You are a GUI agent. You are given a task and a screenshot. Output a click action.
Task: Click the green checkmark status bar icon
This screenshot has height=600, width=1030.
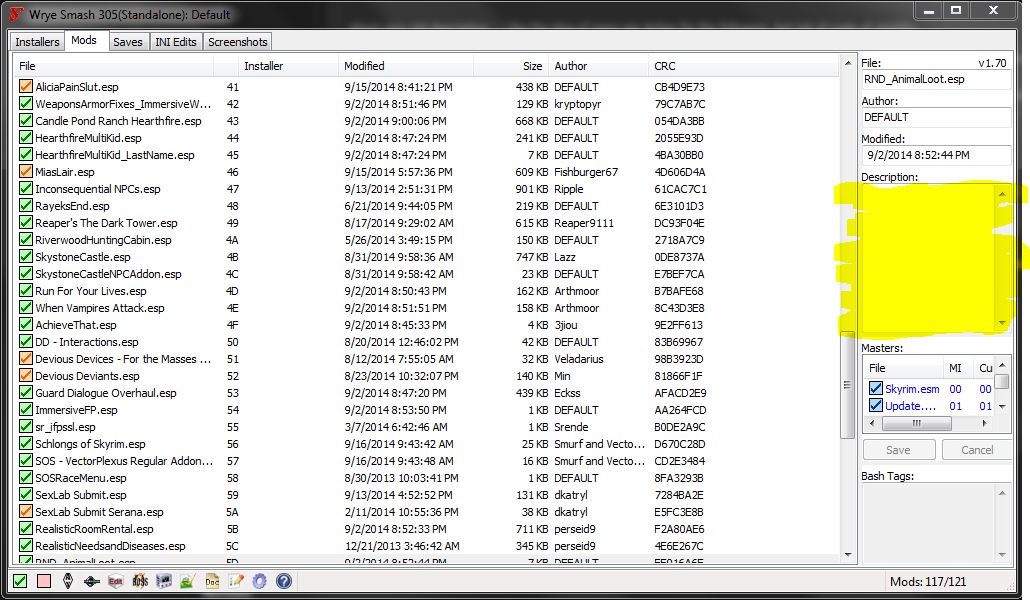point(20,581)
